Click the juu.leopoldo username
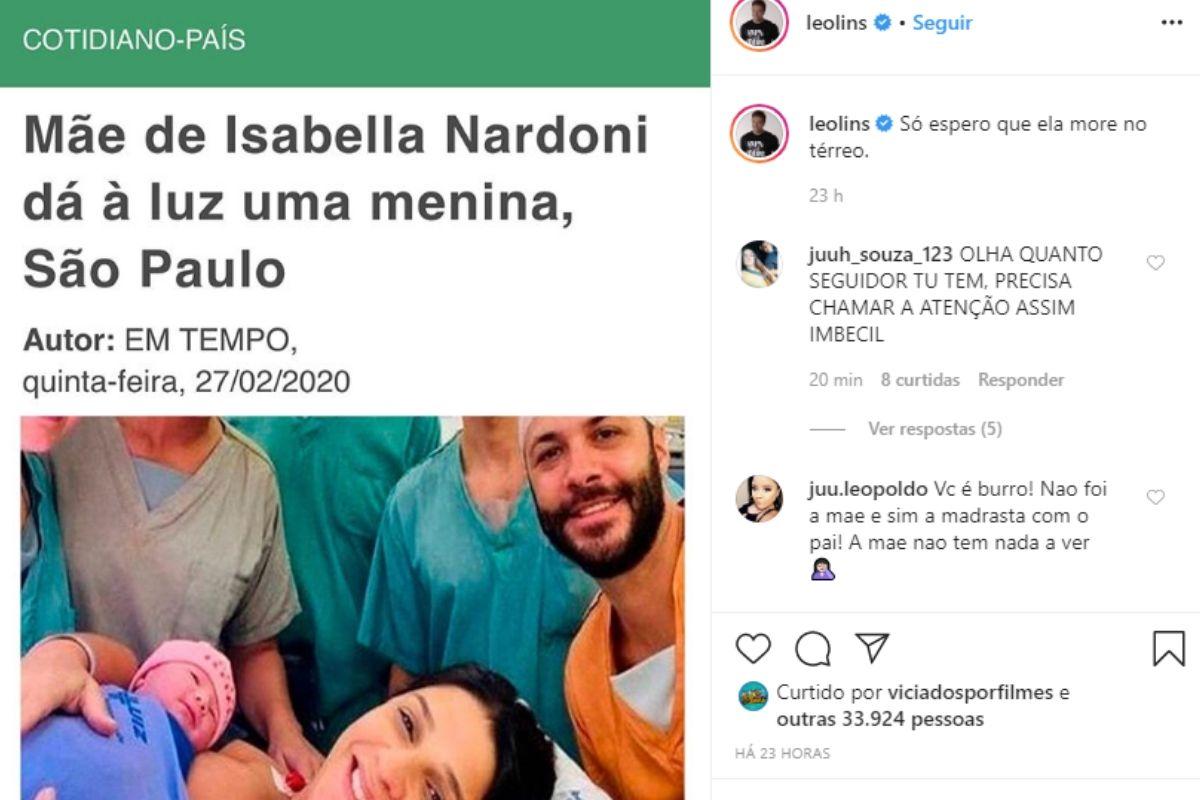The width and height of the screenshot is (1200, 800). pos(868,490)
